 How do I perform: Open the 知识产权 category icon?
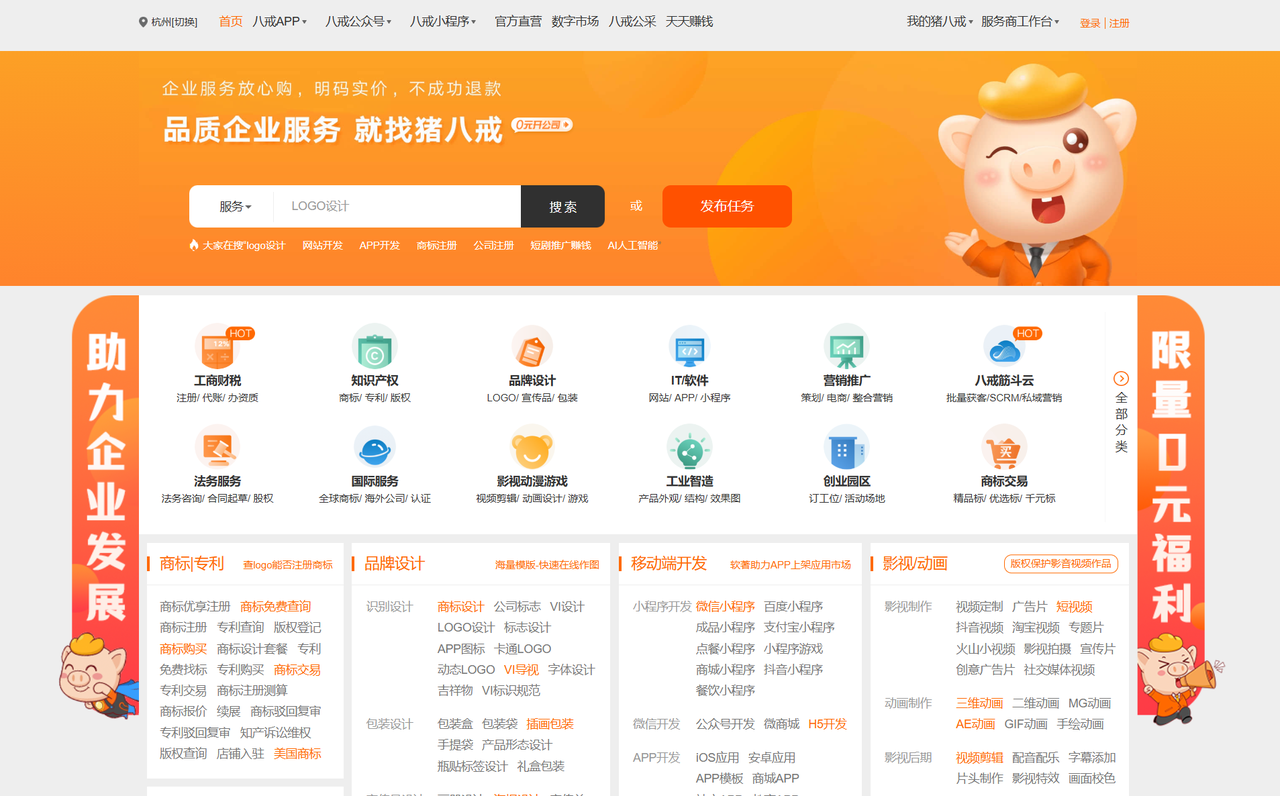pyautogui.click(x=375, y=348)
